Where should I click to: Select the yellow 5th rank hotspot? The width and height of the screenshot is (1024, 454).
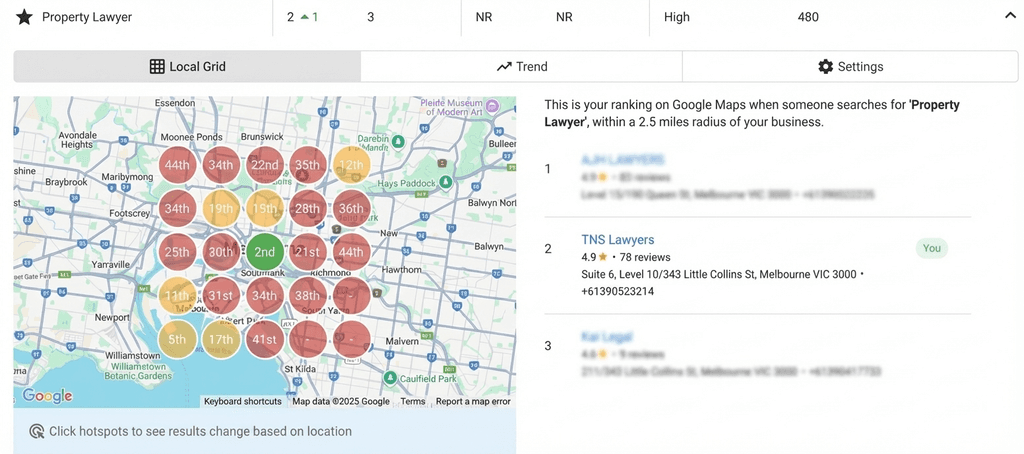pos(177,340)
